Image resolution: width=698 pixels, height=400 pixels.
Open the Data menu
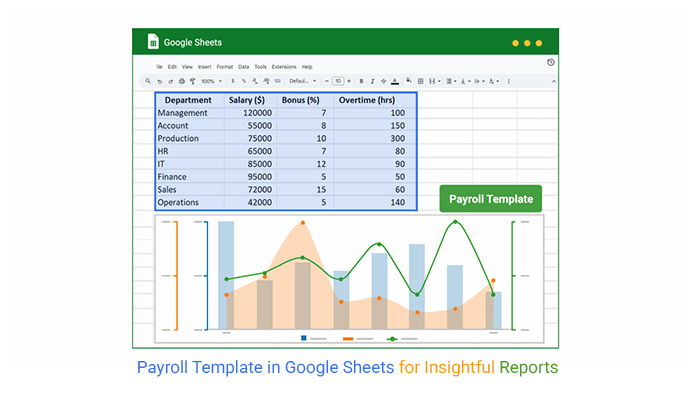pos(243,67)
